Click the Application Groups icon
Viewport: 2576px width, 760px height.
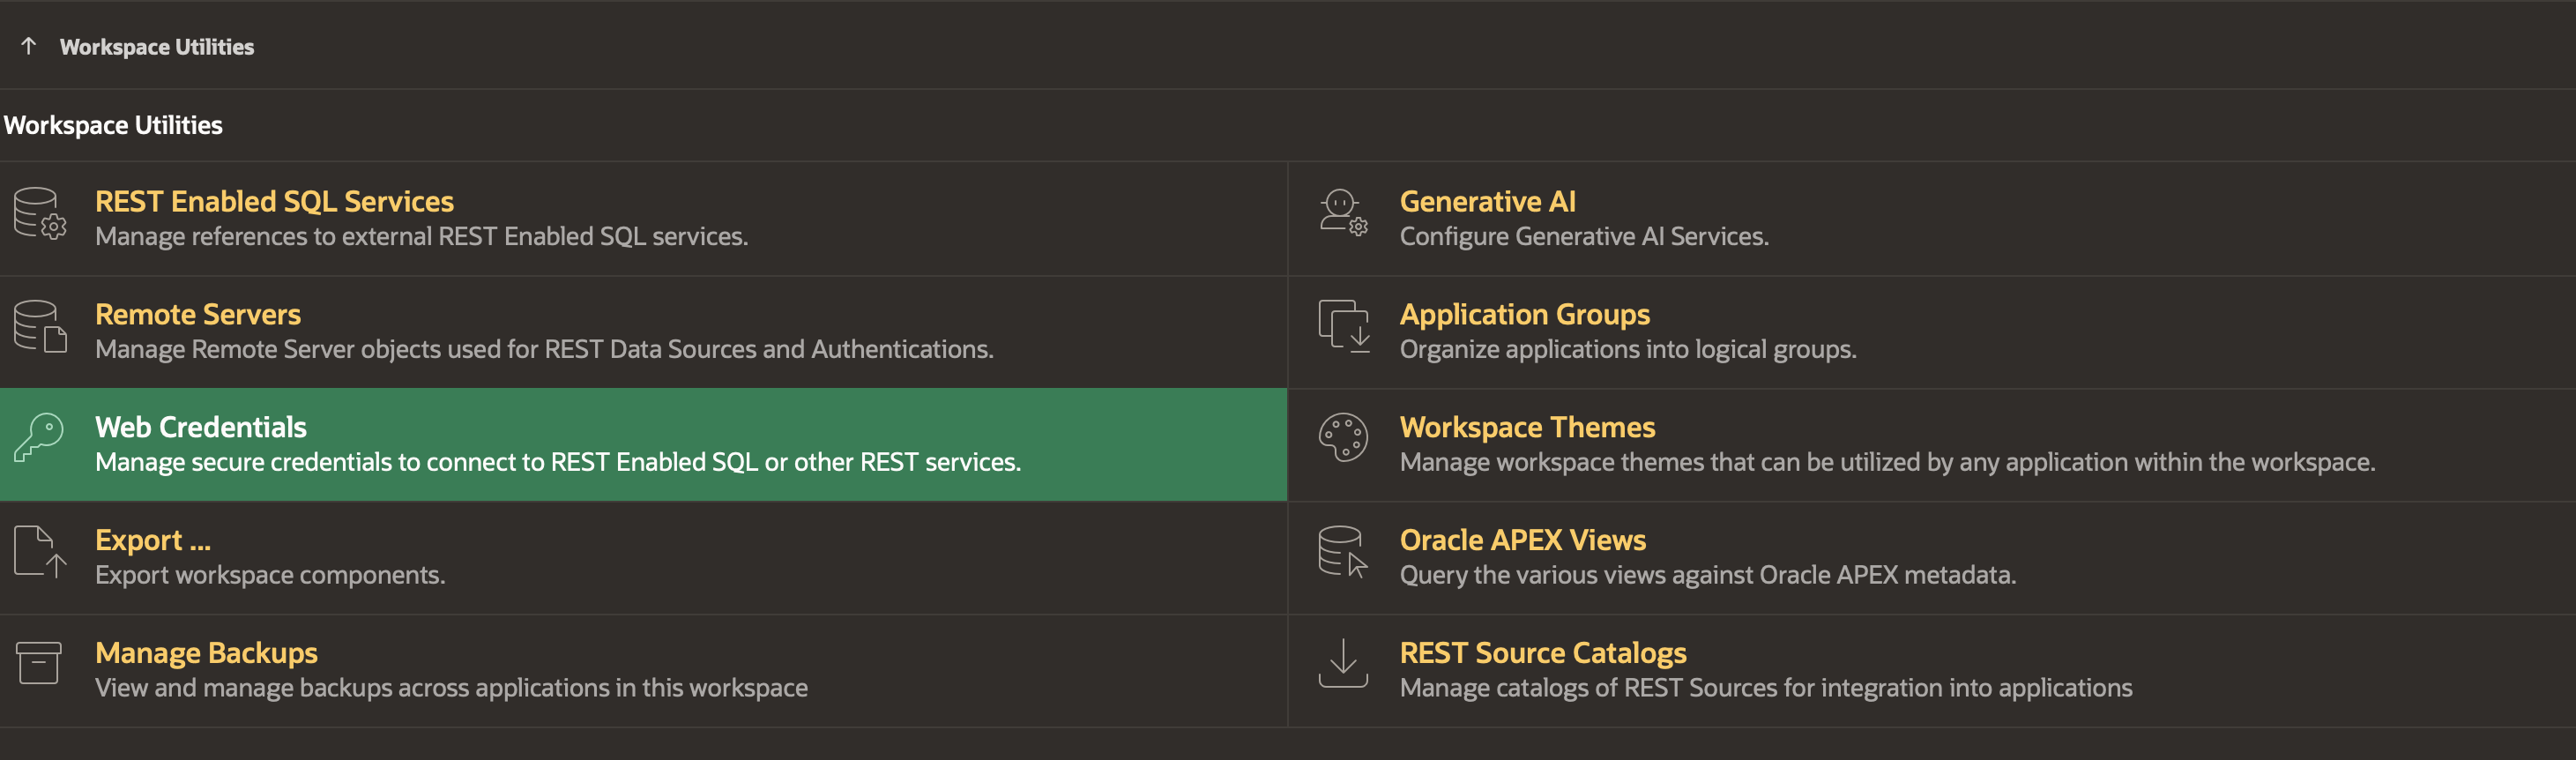tap(1343, 327)
